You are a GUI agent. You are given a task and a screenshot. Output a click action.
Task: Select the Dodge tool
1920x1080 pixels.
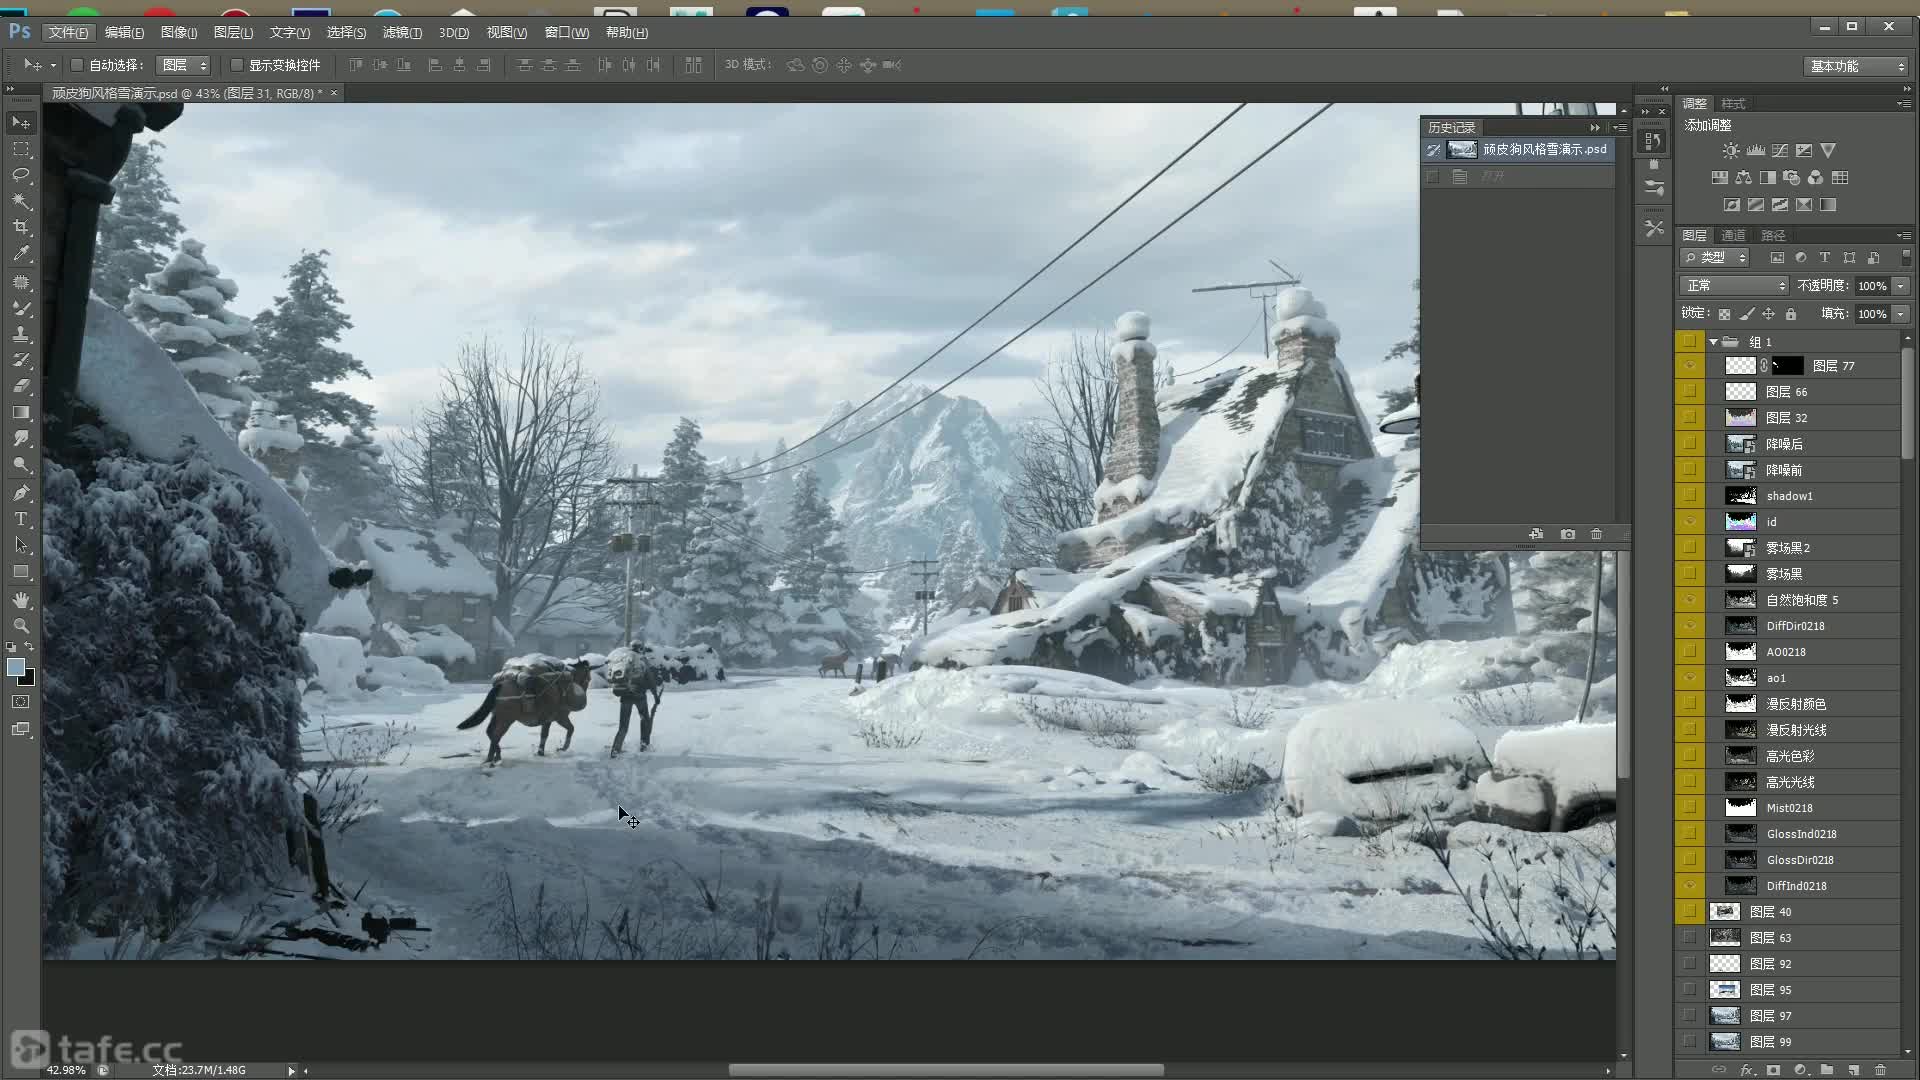(21, 465)
